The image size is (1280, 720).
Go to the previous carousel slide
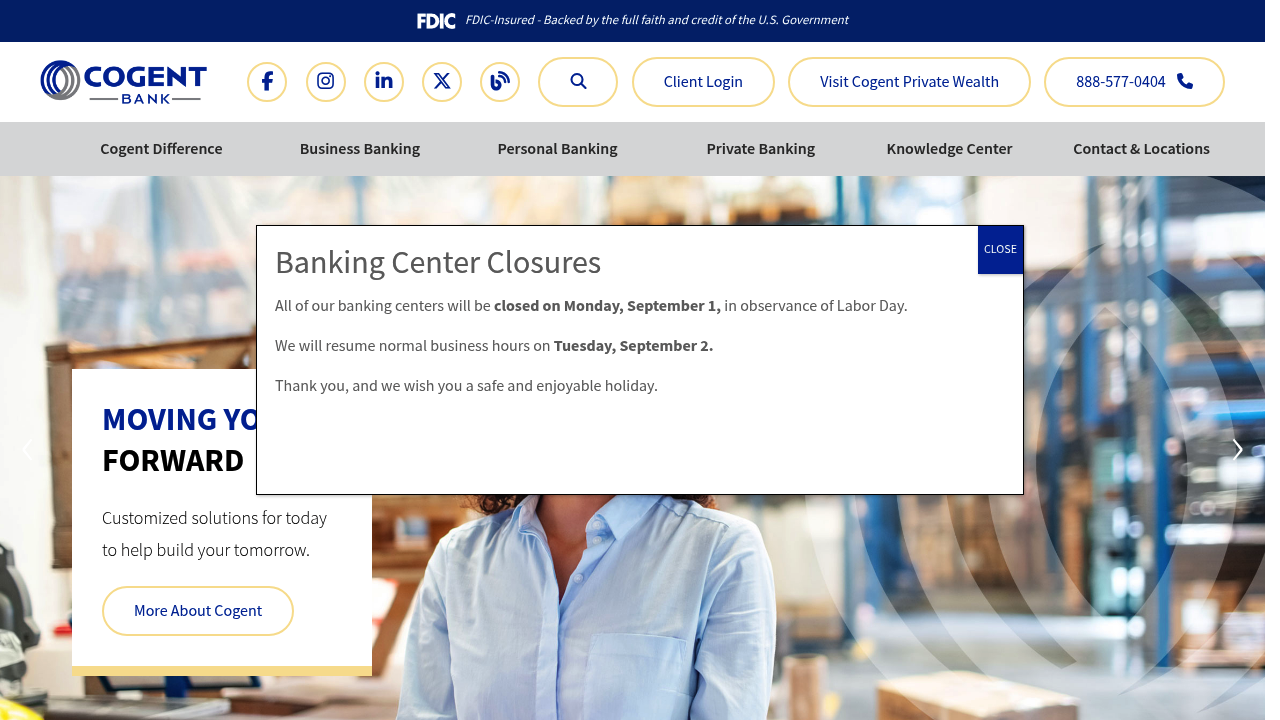point(27,450)
